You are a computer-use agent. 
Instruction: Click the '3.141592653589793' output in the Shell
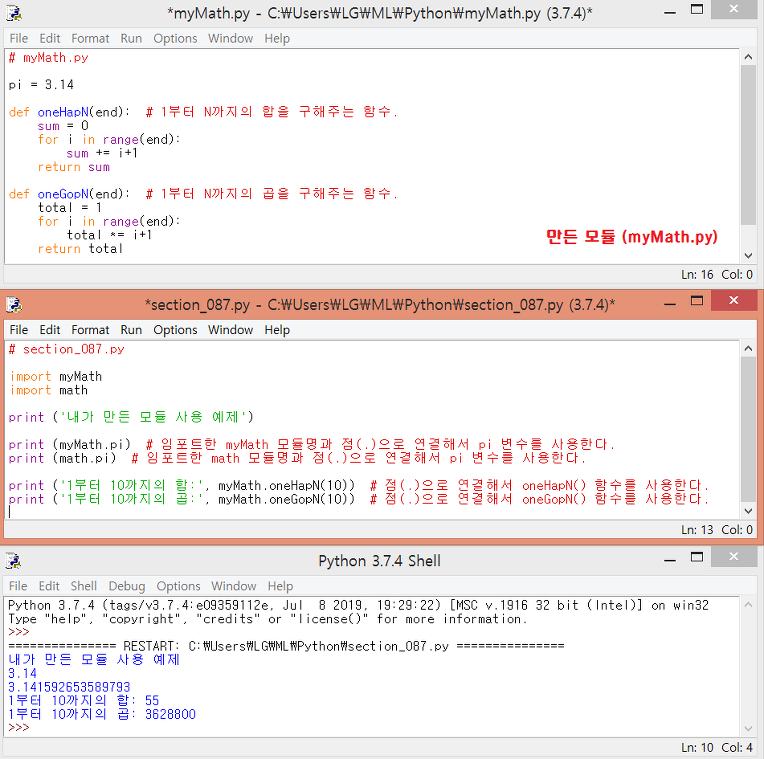point(69,687)
